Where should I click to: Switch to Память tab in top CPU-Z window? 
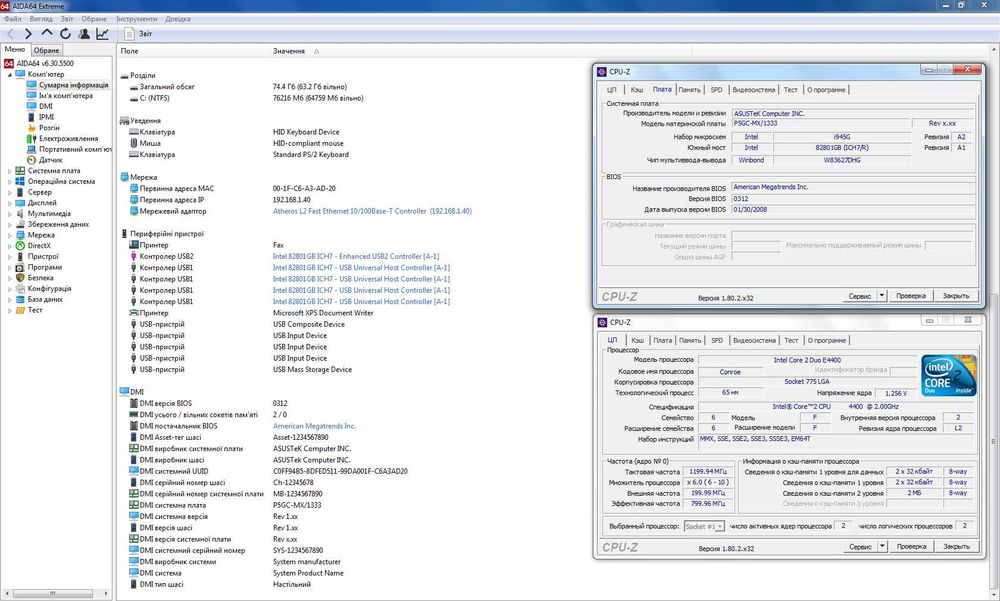(x=689, y=90)
